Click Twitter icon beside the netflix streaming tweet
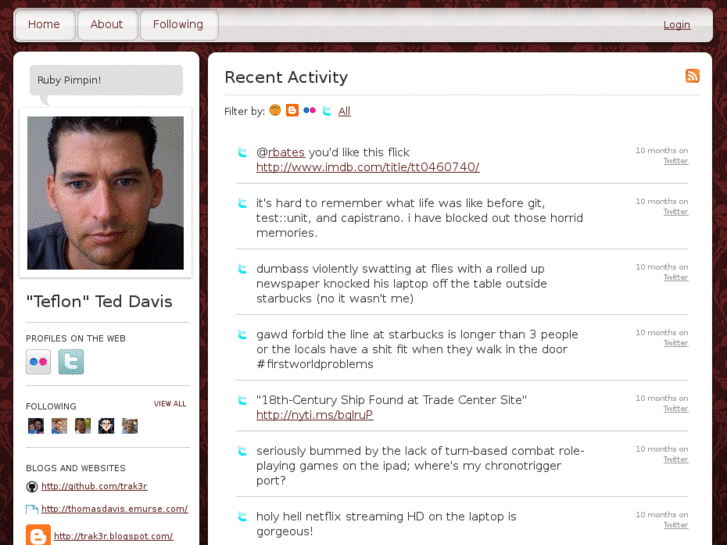 pos(242,516)
